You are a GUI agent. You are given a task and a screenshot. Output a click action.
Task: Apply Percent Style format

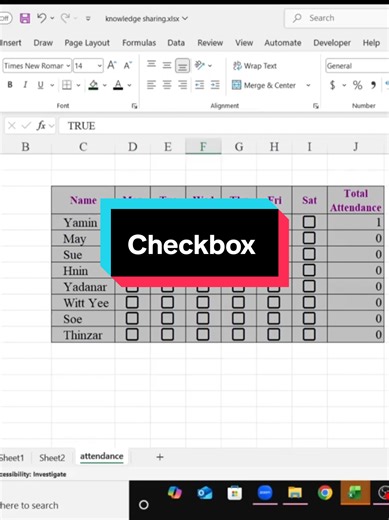[x=358, y=85]
